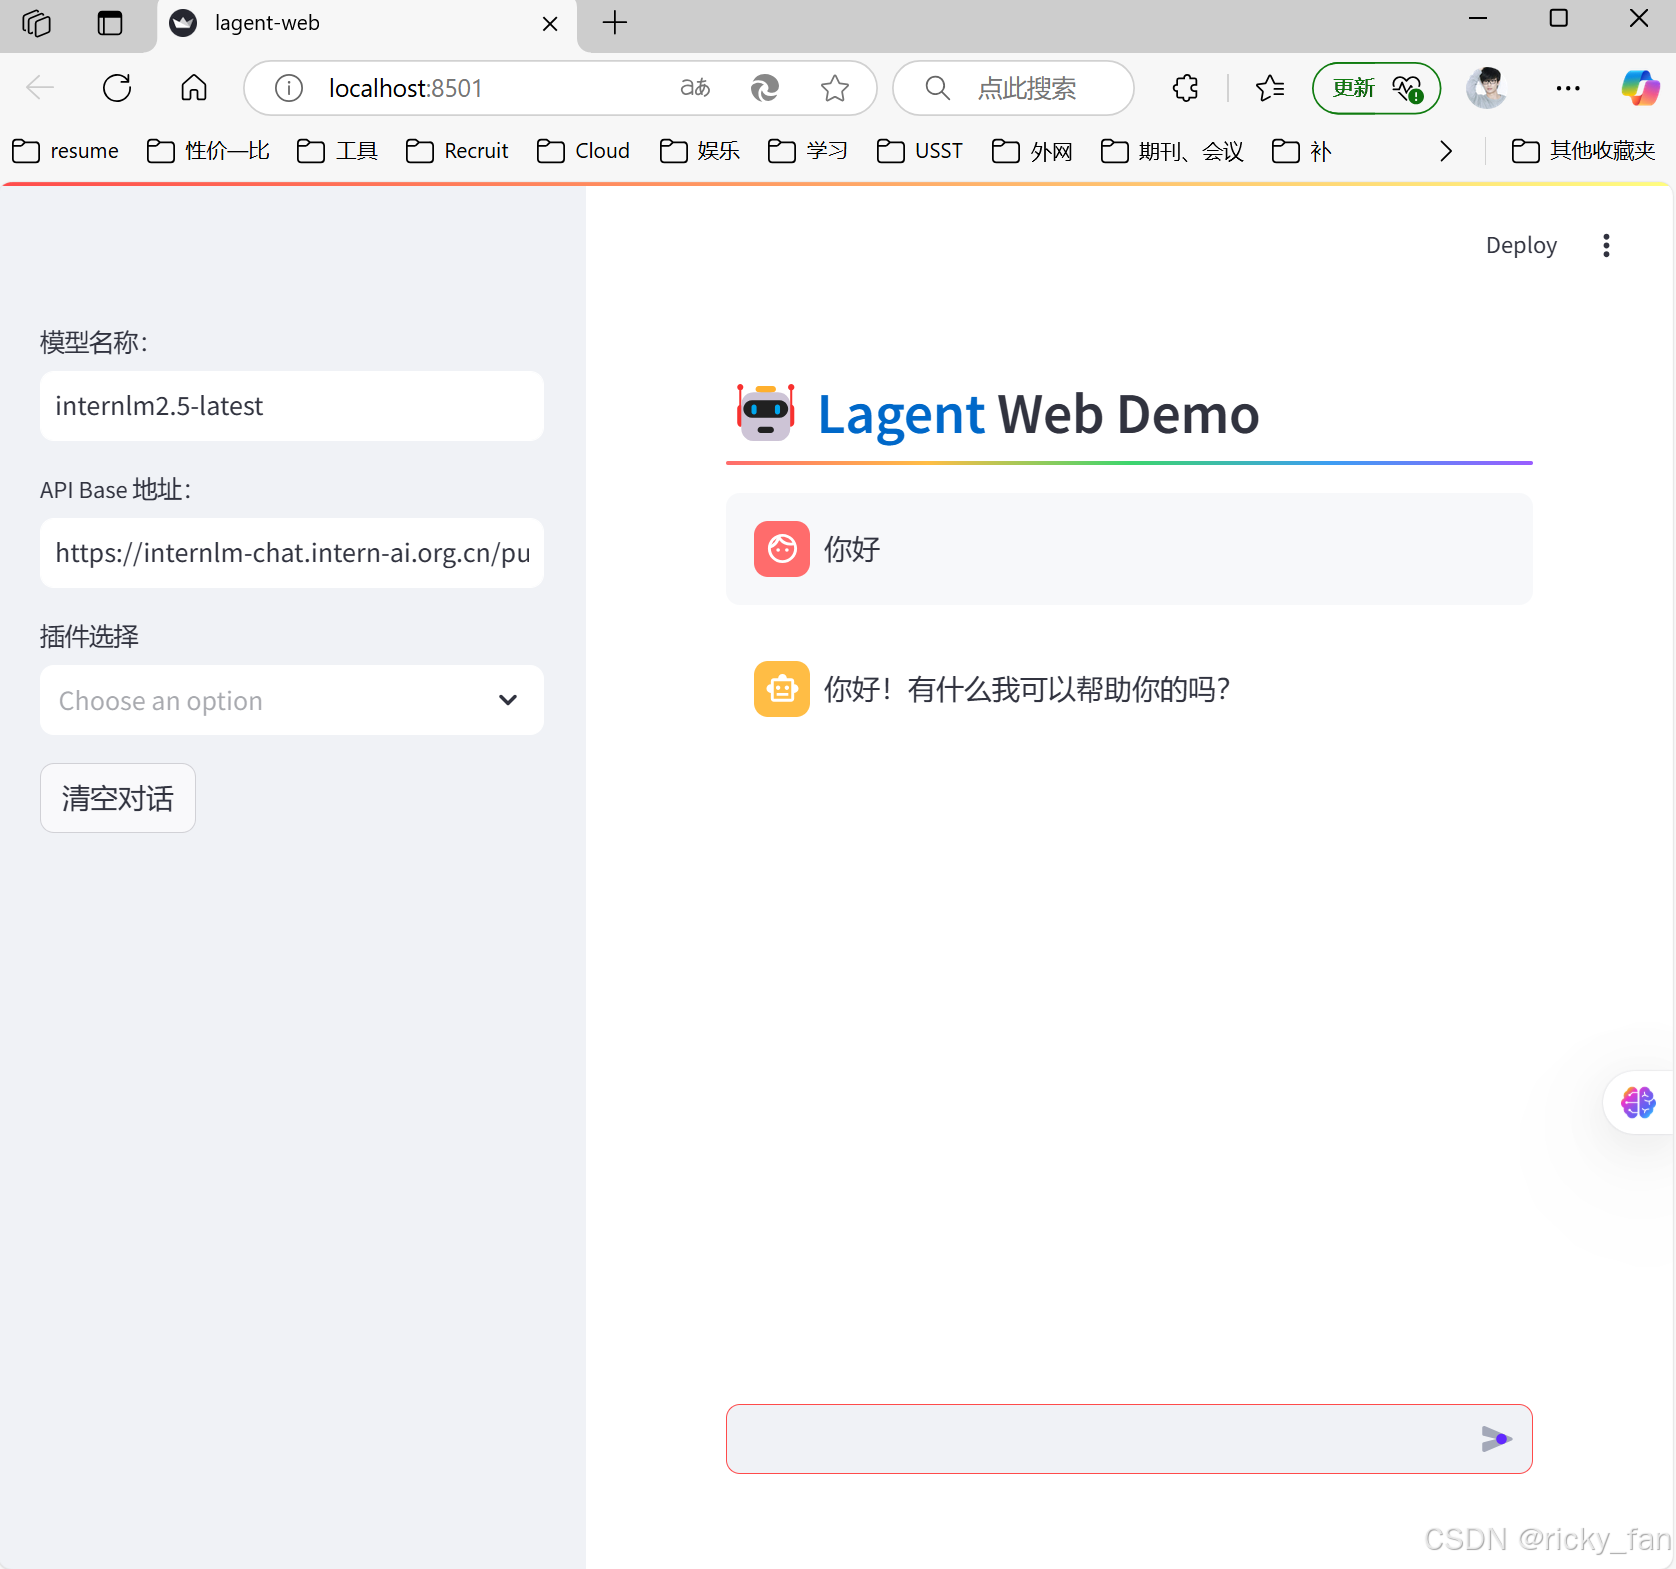Click the 点此搜索 search box
The height and width of the screenshot is (1569, 1676).
(1013, 88)
